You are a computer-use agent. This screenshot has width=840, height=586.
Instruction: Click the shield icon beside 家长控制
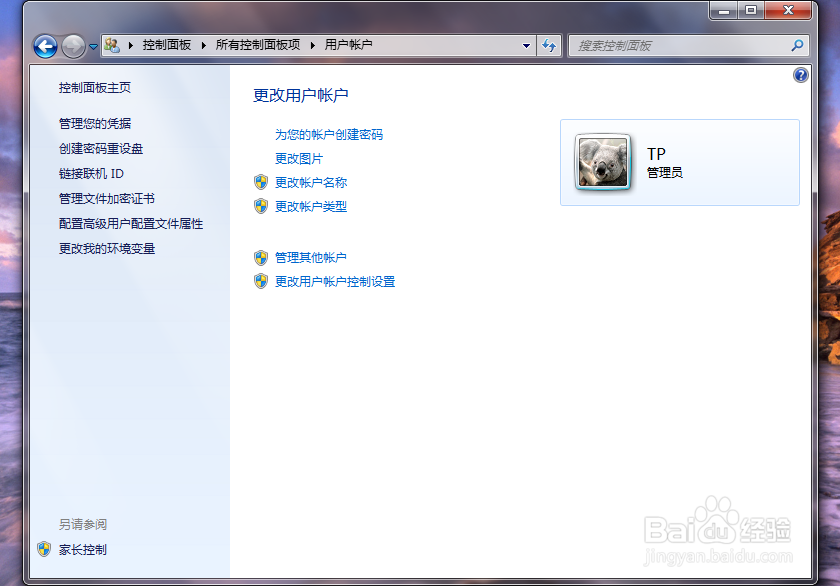click(42, 549)
